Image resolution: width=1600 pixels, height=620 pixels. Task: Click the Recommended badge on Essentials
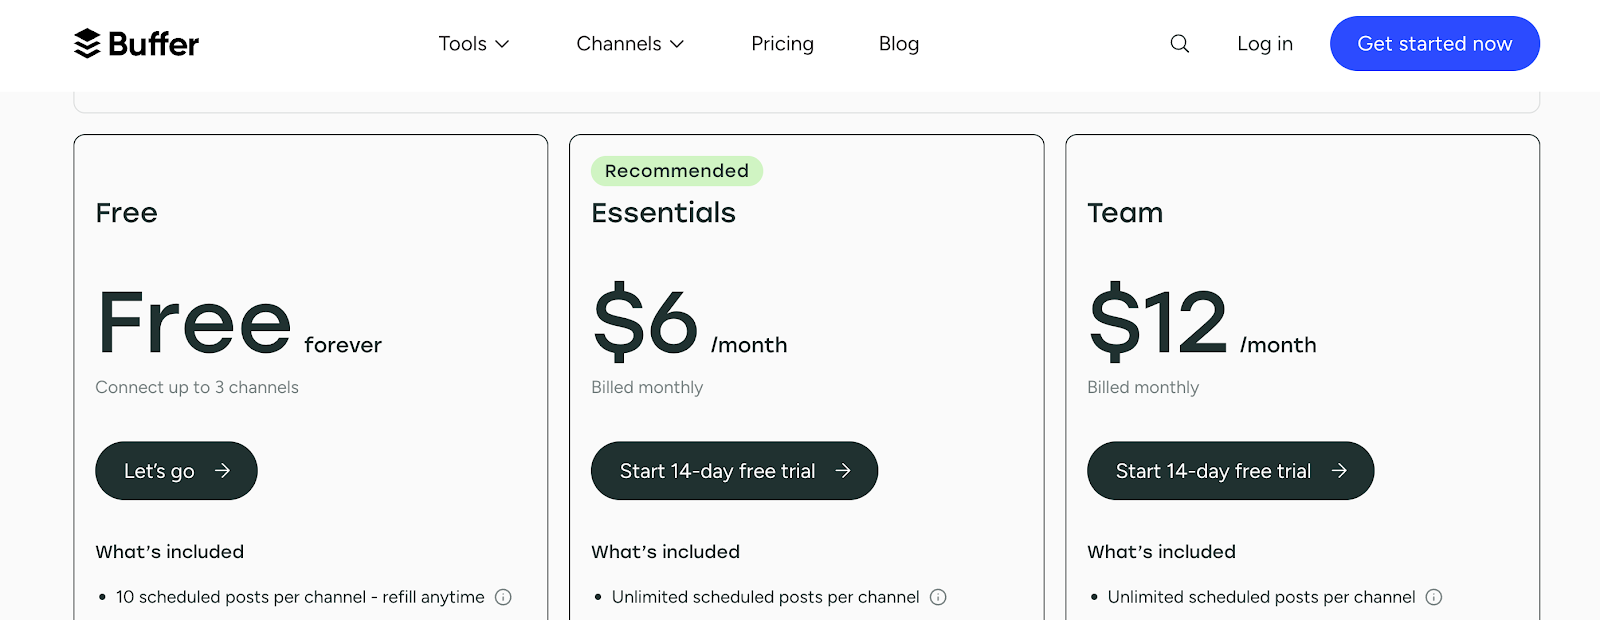click(677, 171)
